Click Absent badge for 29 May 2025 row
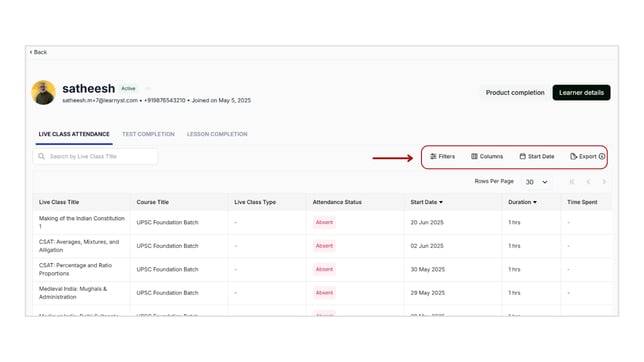 pos(324,293)
